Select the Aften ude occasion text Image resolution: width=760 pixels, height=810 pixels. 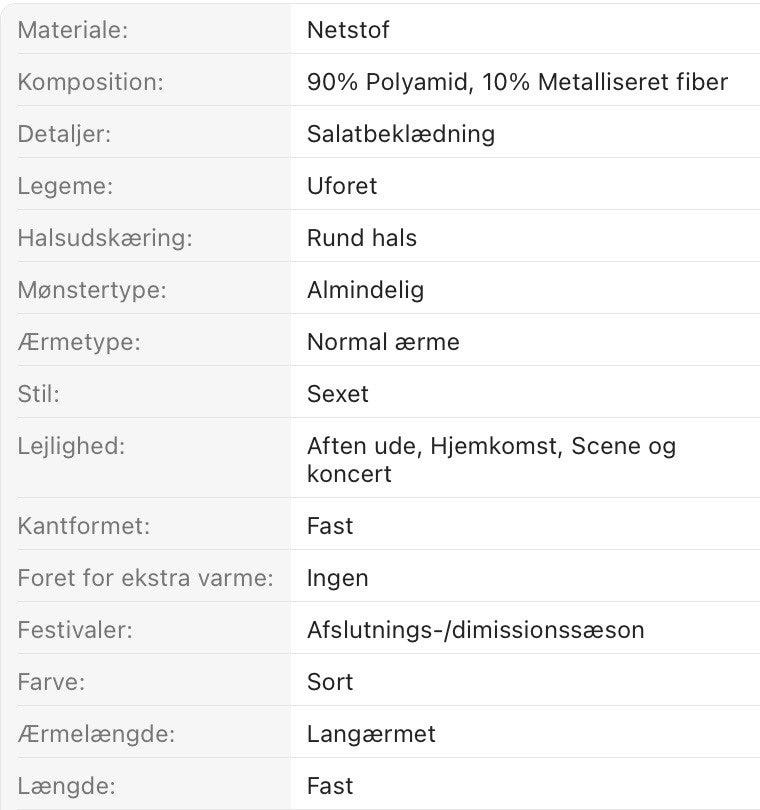tap(362, 446)
